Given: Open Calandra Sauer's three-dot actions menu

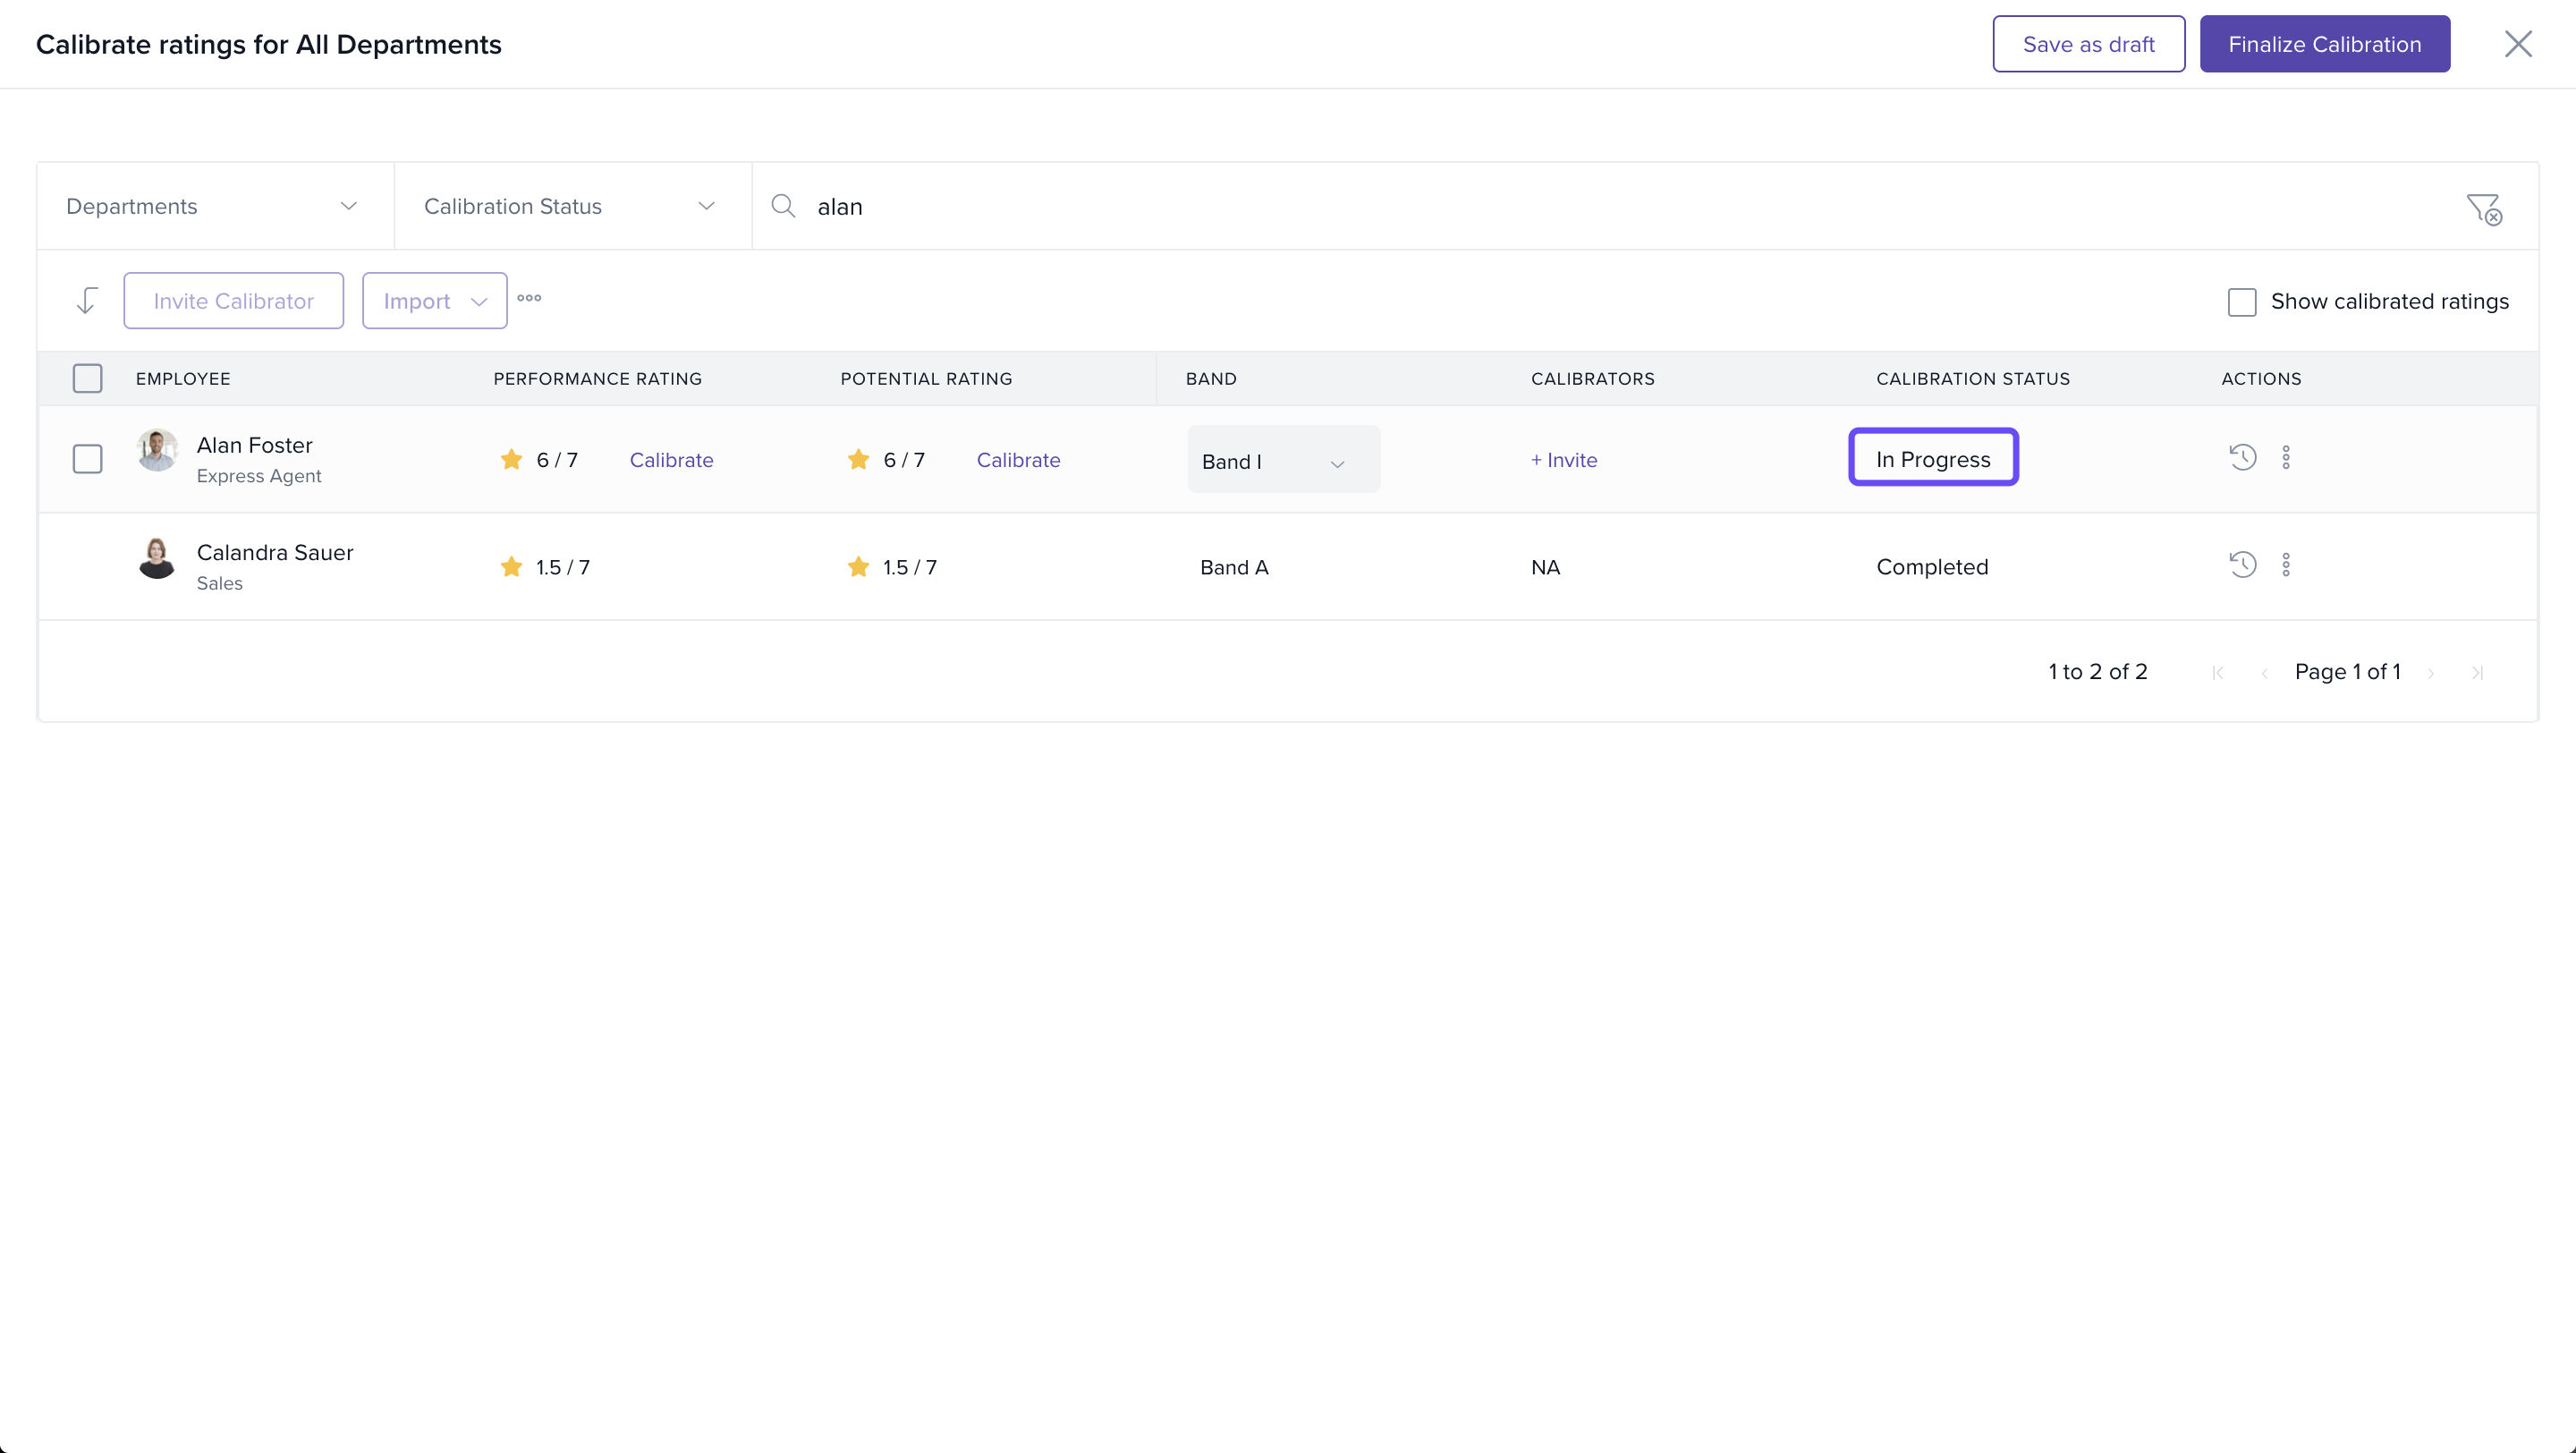Looking at the screenshot, I should click(2286, 565).
